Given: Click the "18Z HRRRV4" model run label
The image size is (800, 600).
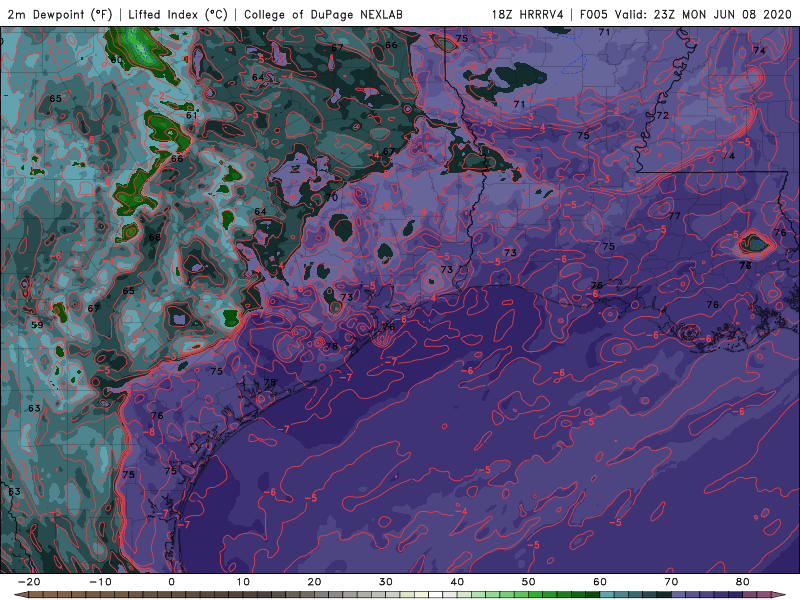Looking at the screenshot, I should pos(528,15).
